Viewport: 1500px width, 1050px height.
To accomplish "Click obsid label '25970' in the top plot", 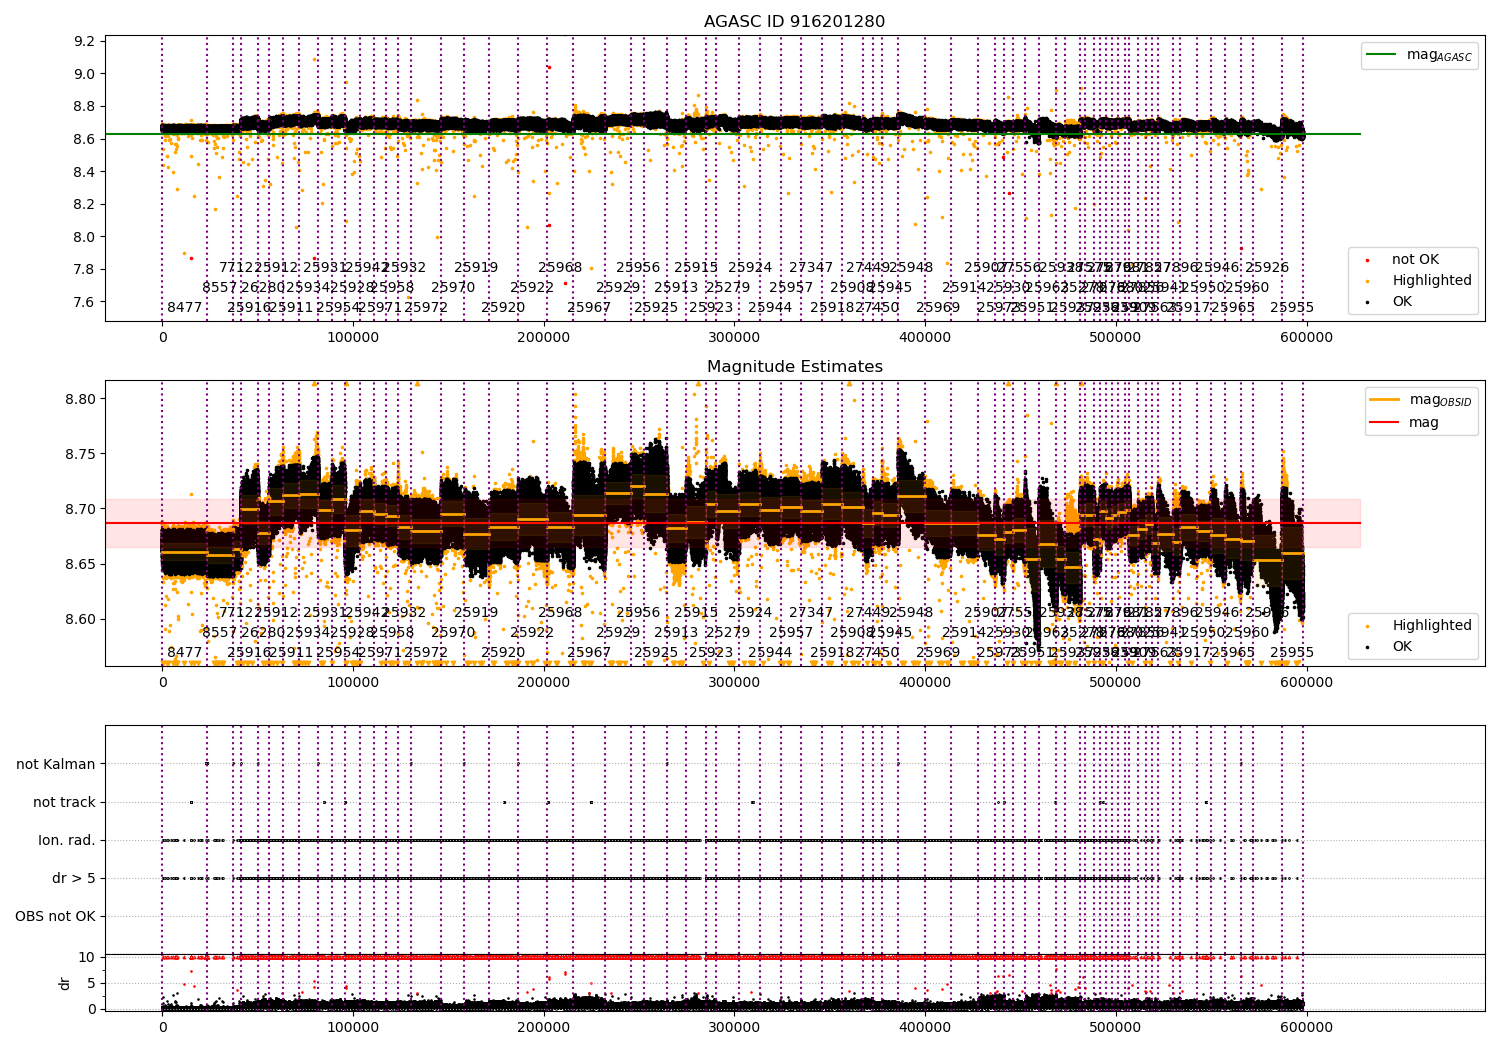I will coord(453,287).
